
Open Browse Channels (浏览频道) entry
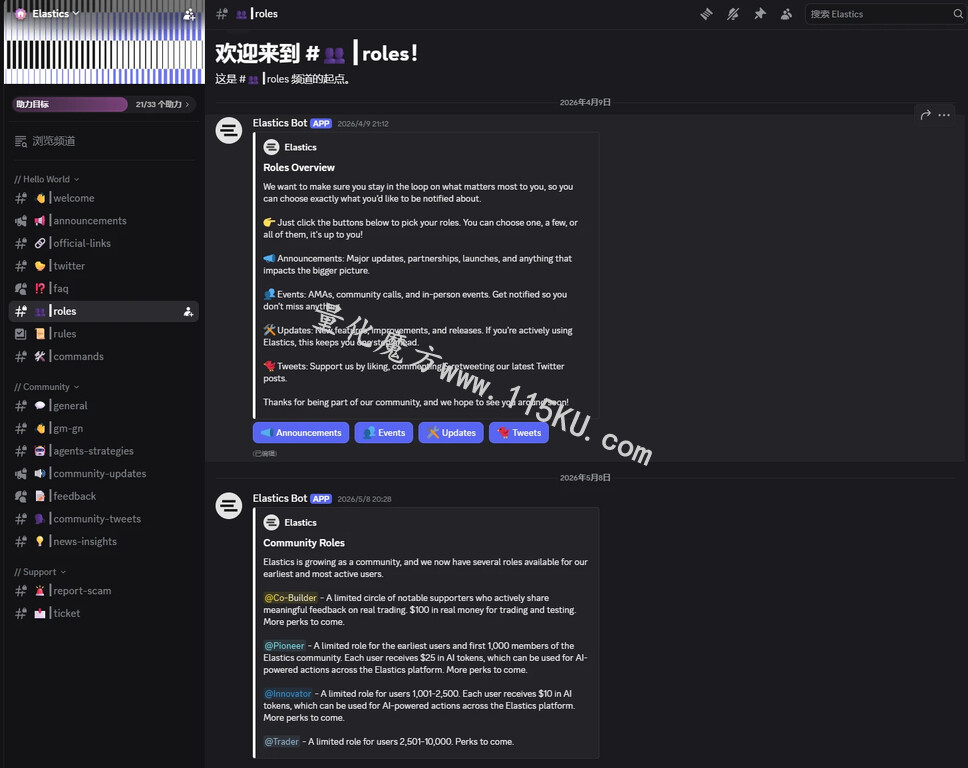[104, 141]
